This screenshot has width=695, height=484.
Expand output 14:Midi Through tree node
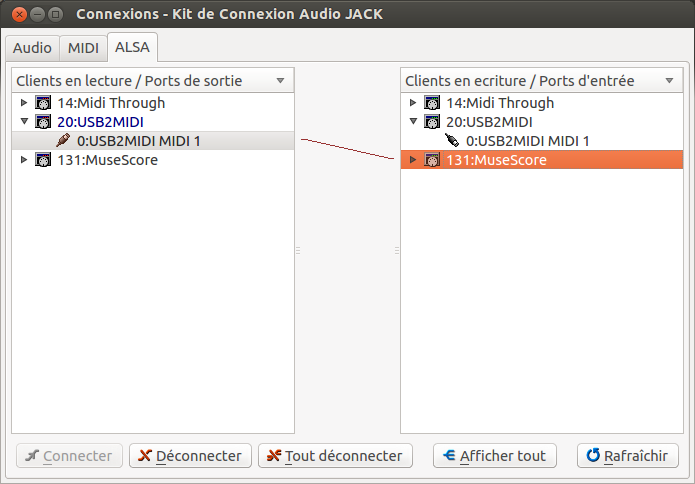pos(24,103)
